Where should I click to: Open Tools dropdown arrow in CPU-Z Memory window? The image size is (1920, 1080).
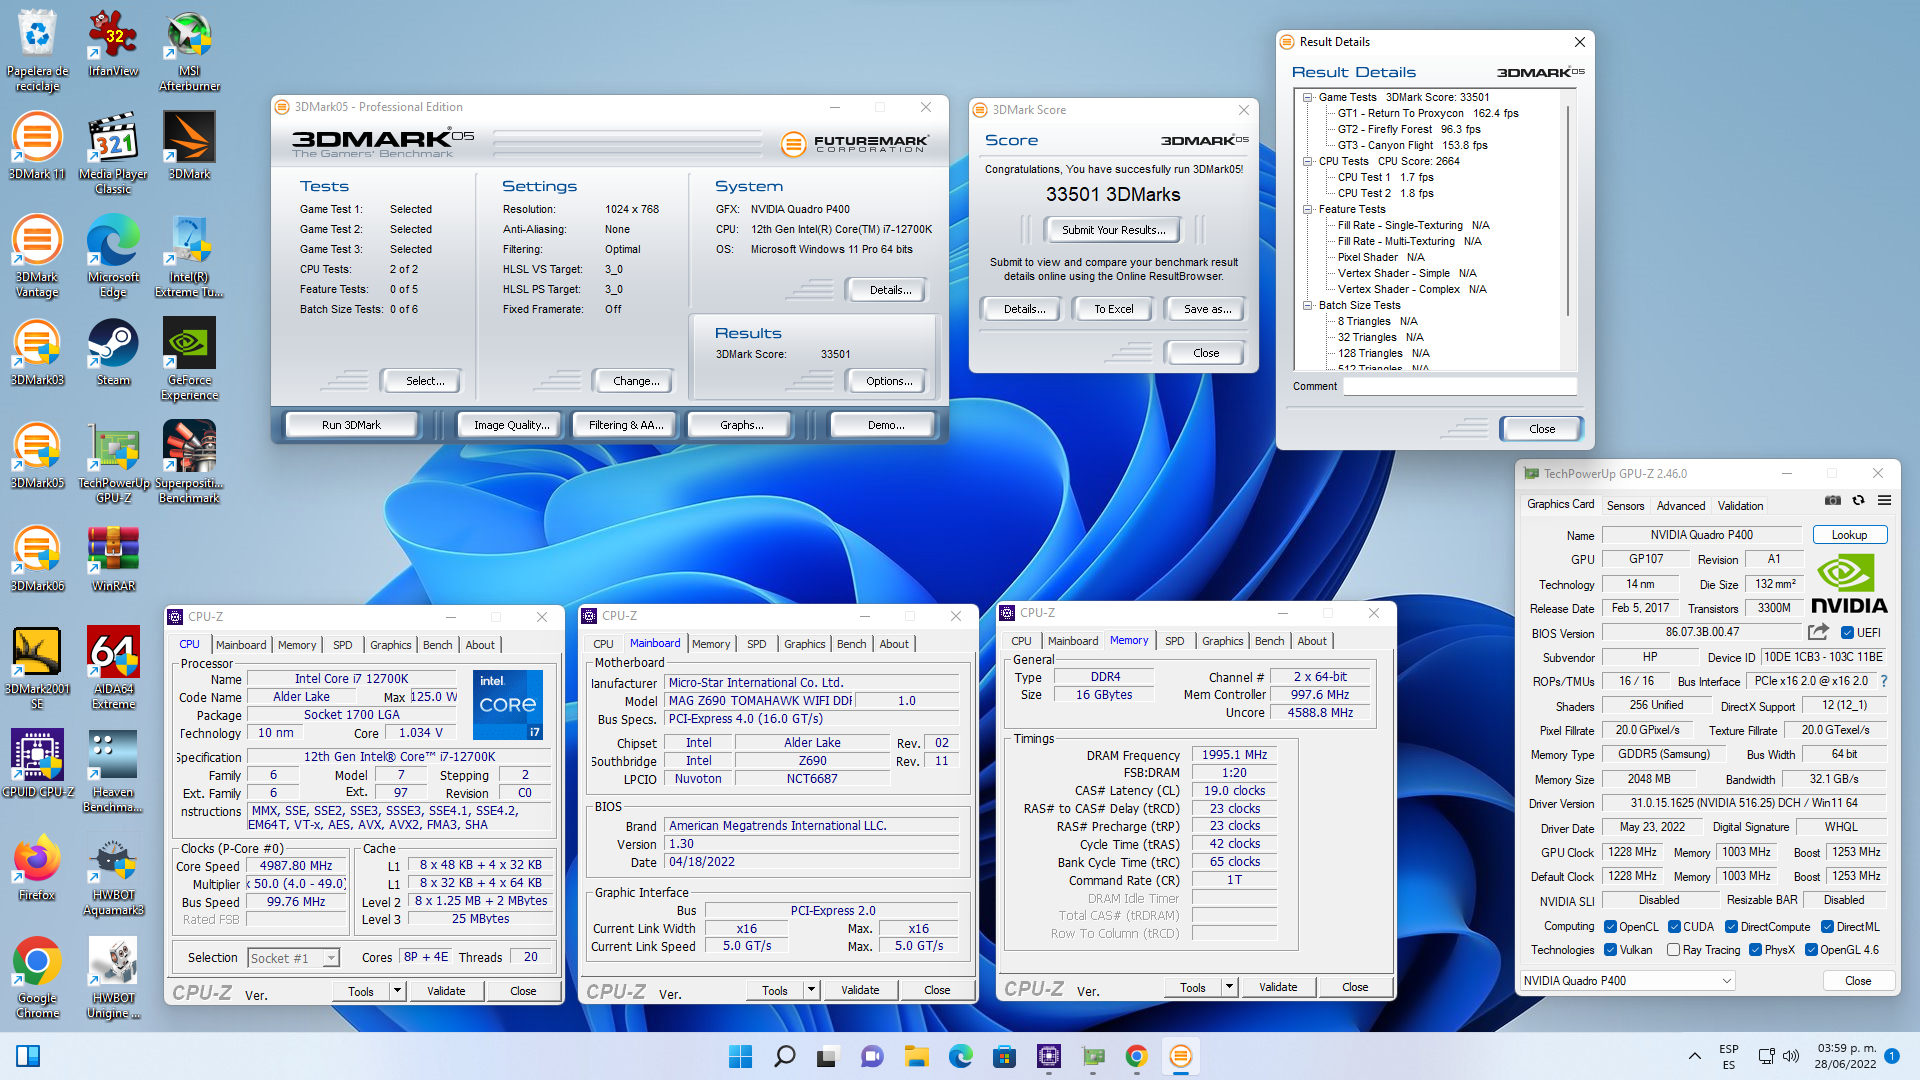point(1229,987)
